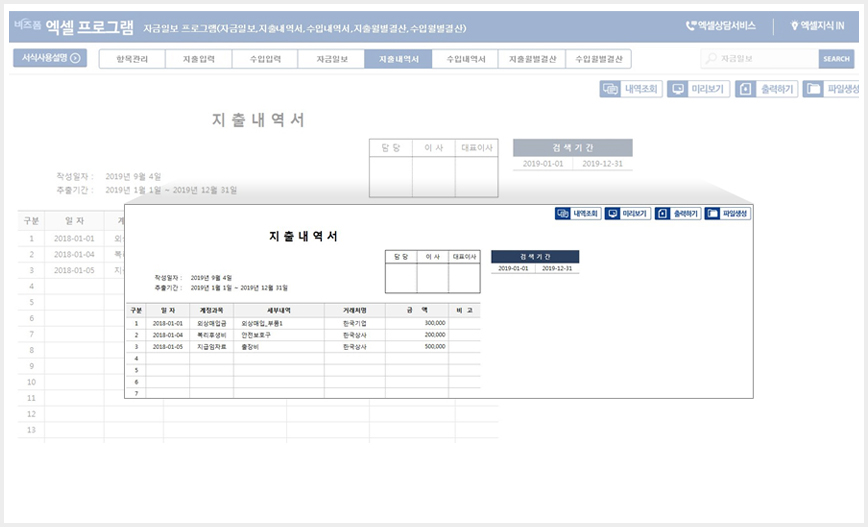The width and height of the screenshot is (868, 527).
Task: Click the 거래처명 column header
Action: [x=355, y=311]
